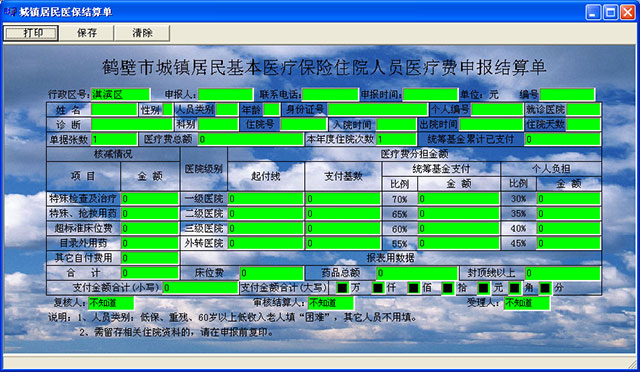Click the 身份证号 input field
The height and width of the screenshot is (372, 640).
tap(377, 109)
